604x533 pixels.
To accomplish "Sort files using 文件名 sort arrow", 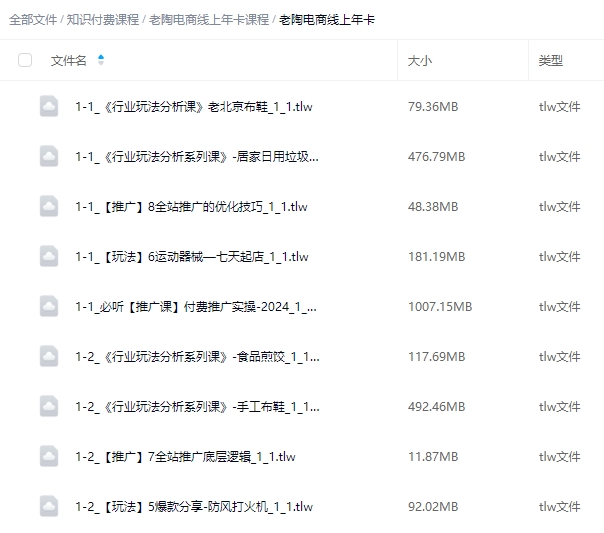I will point(101,61).
